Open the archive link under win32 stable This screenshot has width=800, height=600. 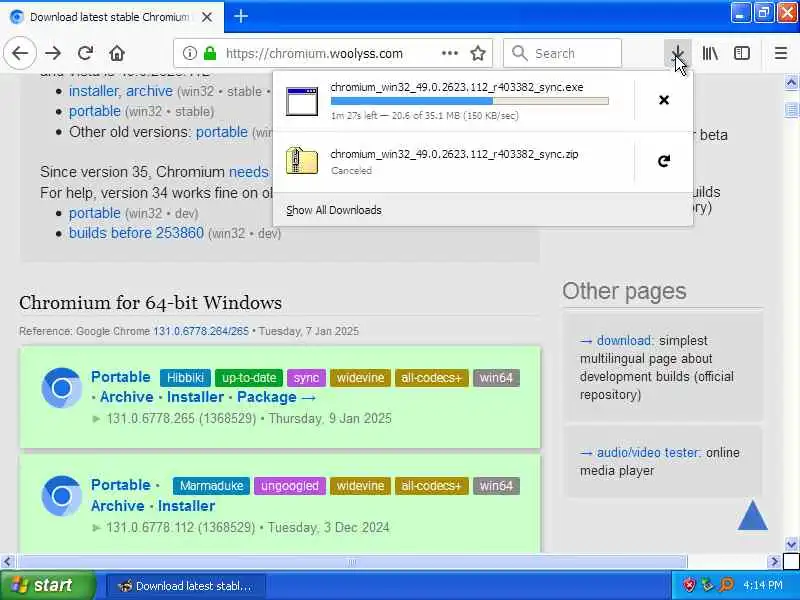tap(149, 91)
